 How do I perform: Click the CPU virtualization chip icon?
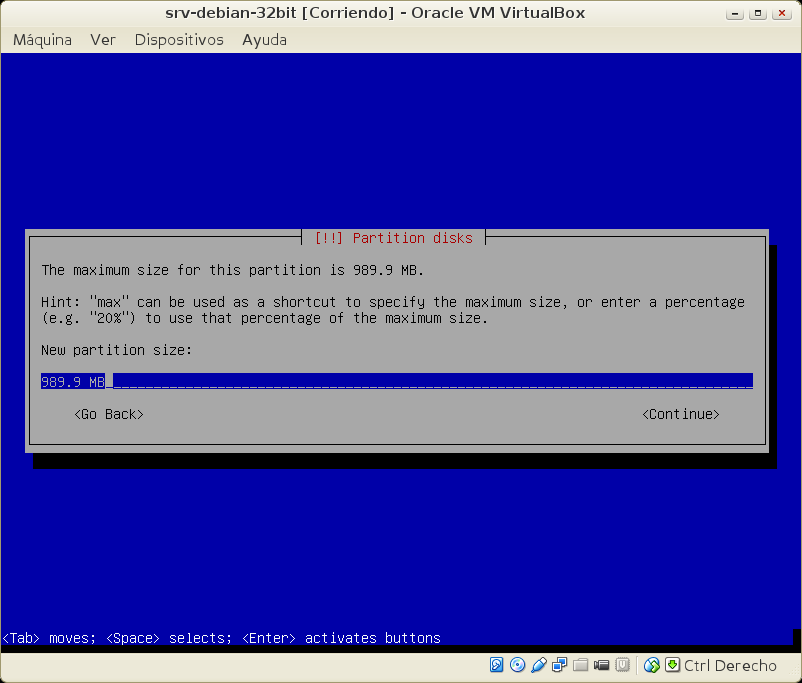click(x=623, y=665)
